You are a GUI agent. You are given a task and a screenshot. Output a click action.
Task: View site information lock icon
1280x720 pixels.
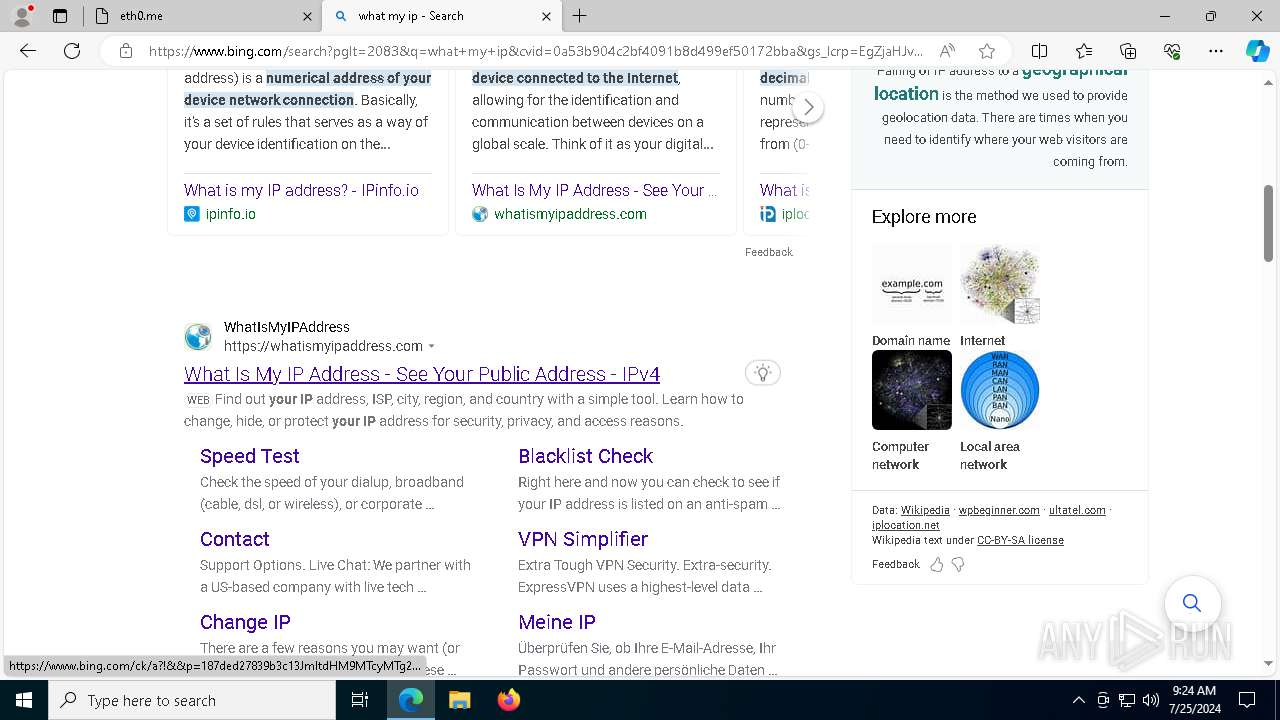pyautogui.click(x=125, y=51)
